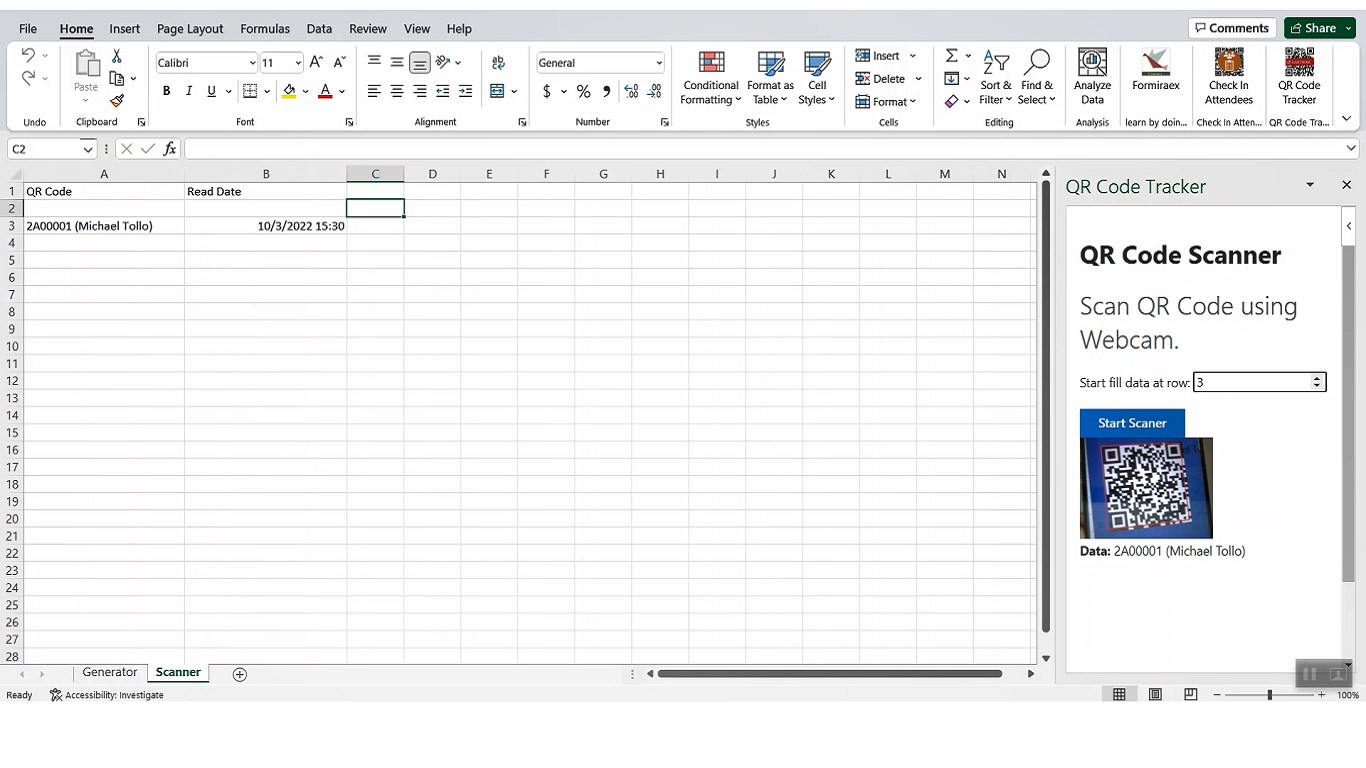Open the font name Calibri dropdown

pos(252,63)
